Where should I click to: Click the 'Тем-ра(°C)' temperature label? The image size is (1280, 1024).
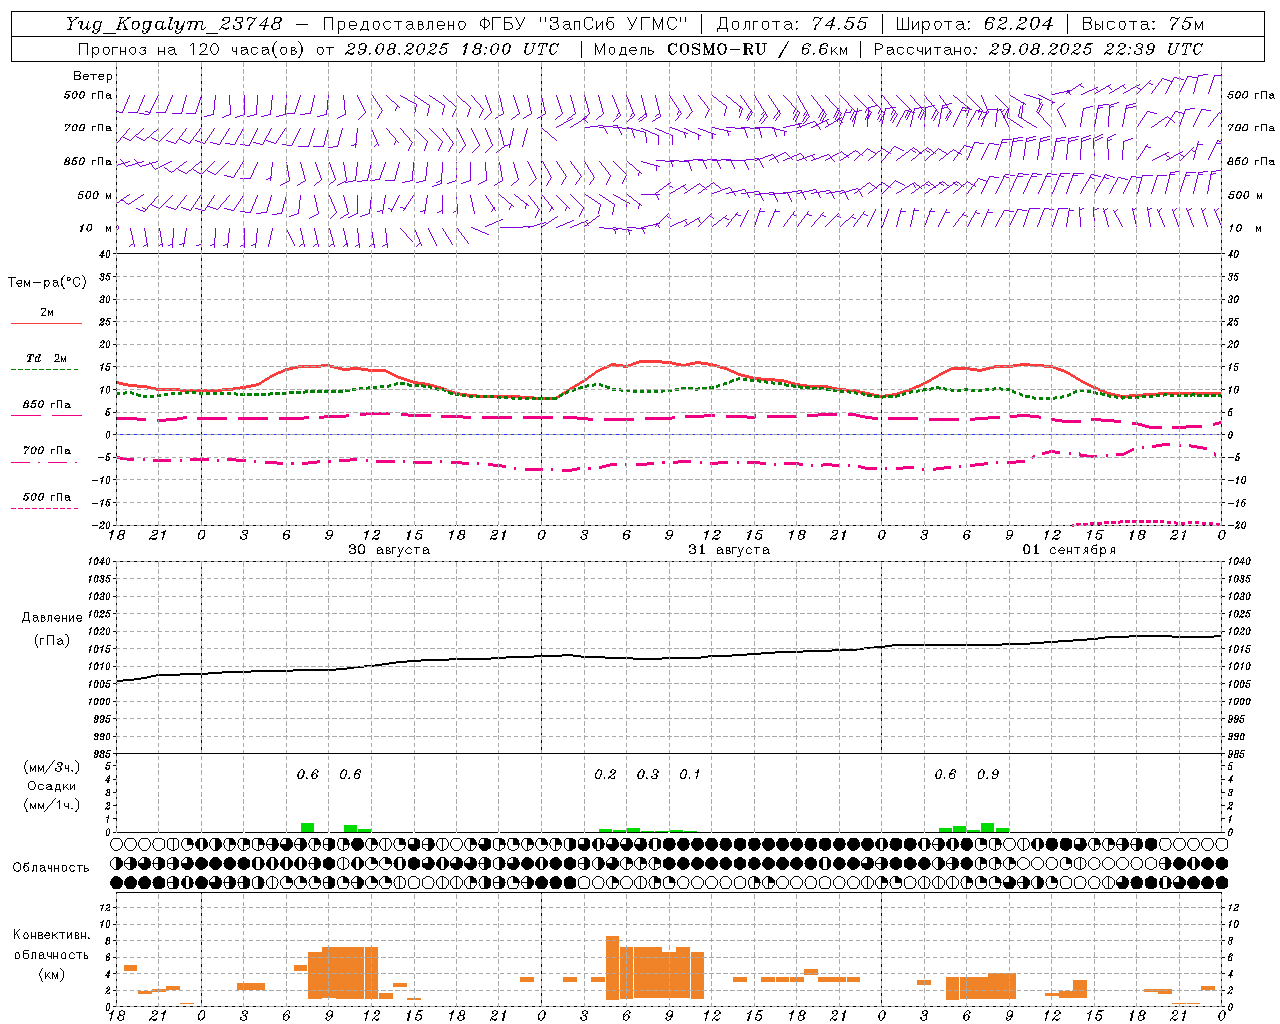click(x=47, y=283)
